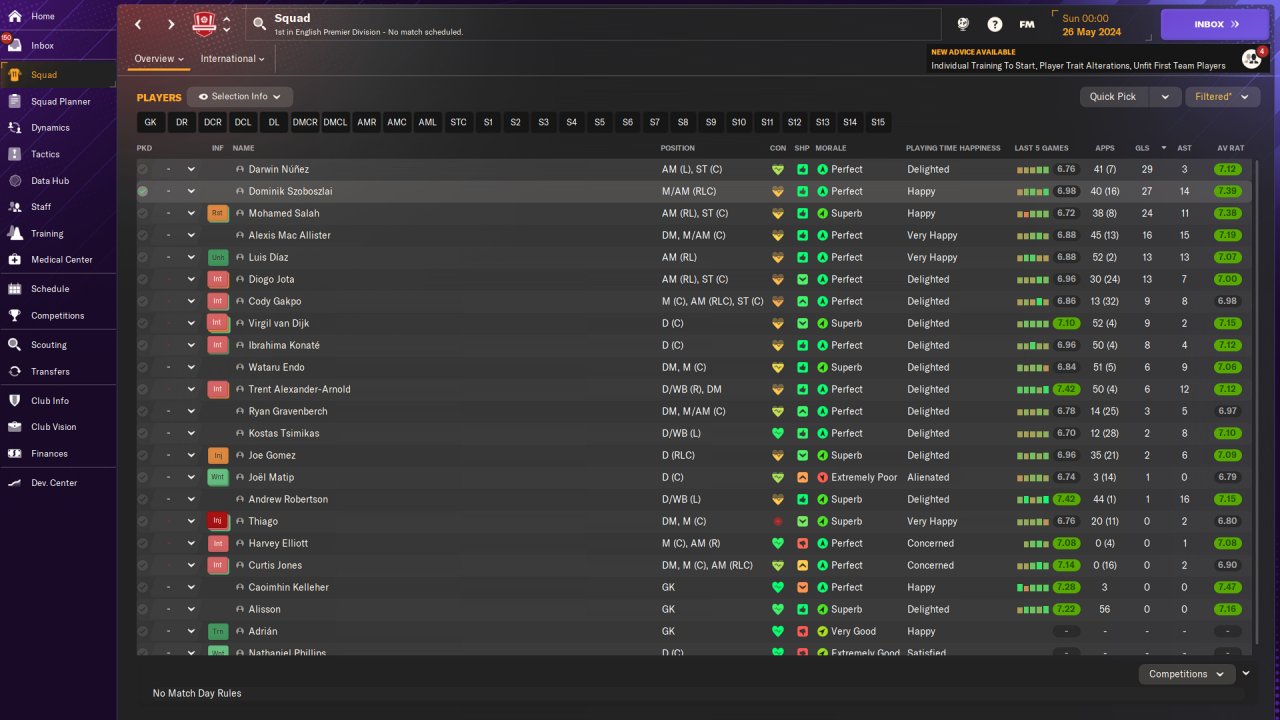Open Squad Planner in the sidebar
Viewport: 1280px width, 720px height.
pos(58,101)
